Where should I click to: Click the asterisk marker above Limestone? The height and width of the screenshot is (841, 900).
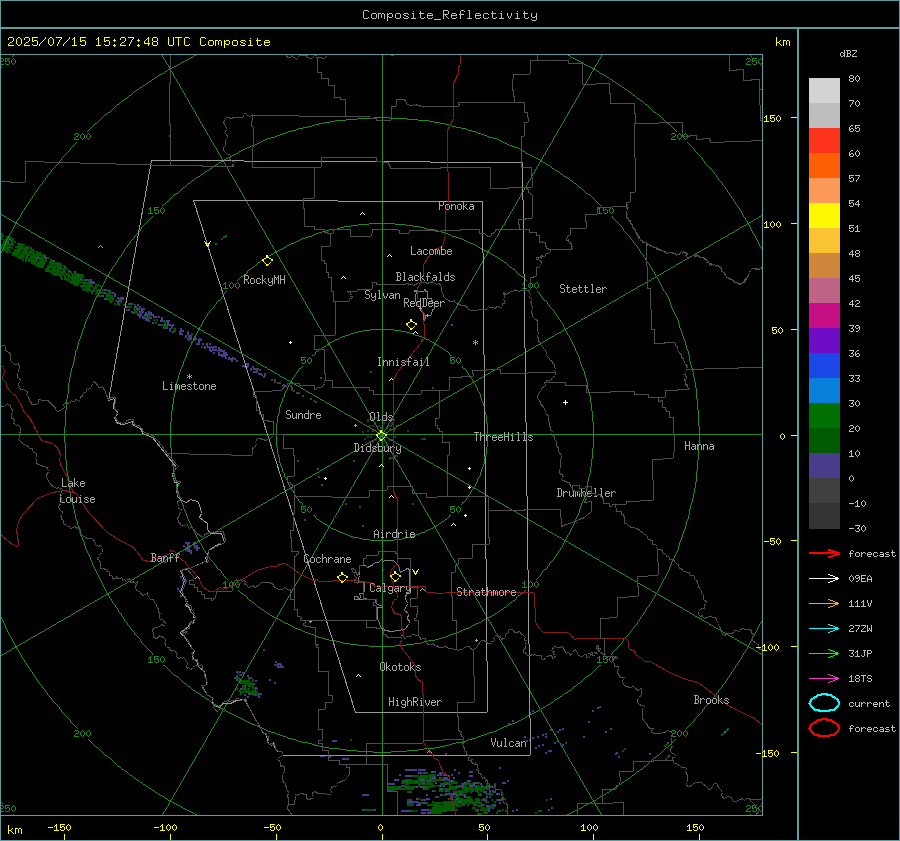click(x=189, y=377)
